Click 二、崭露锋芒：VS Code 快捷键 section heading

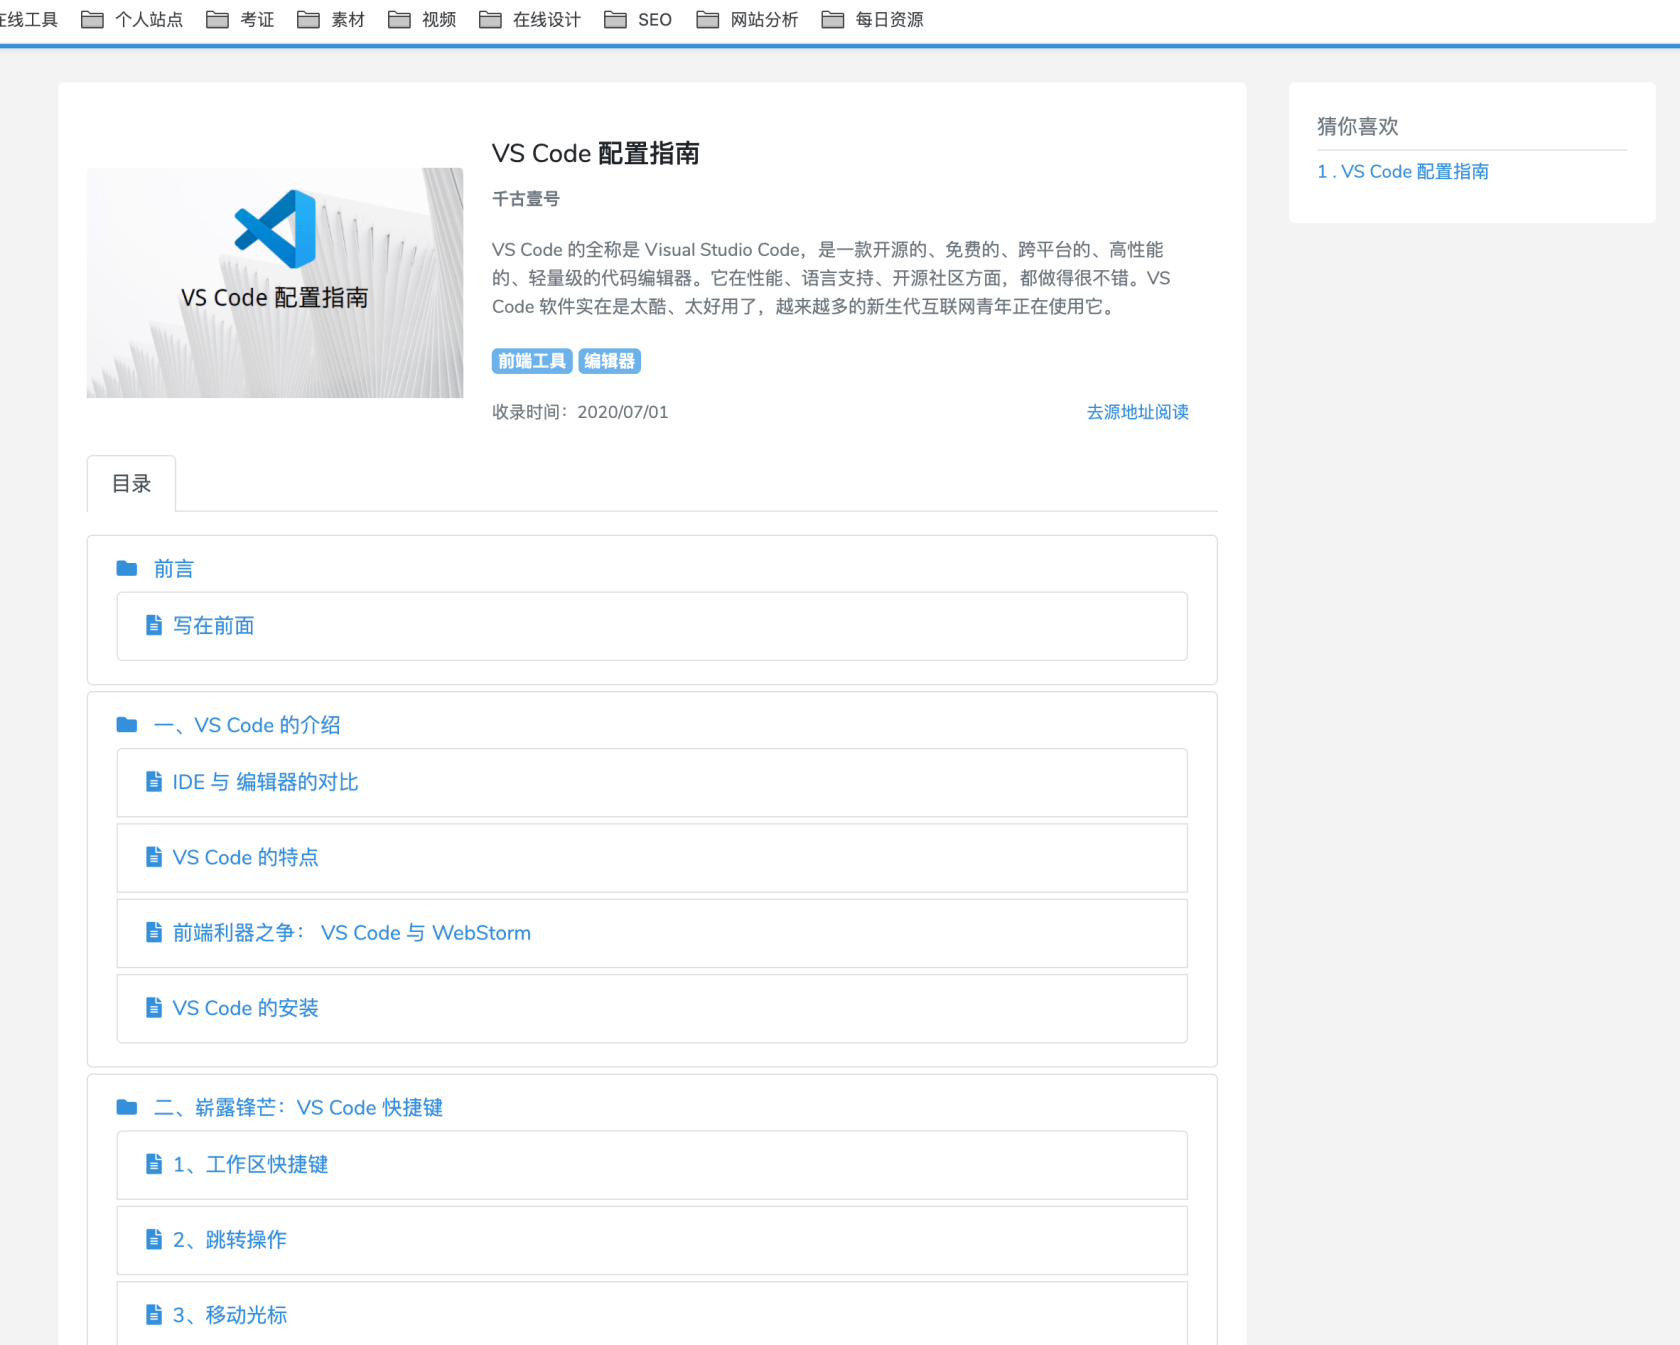click(298, 1107)
